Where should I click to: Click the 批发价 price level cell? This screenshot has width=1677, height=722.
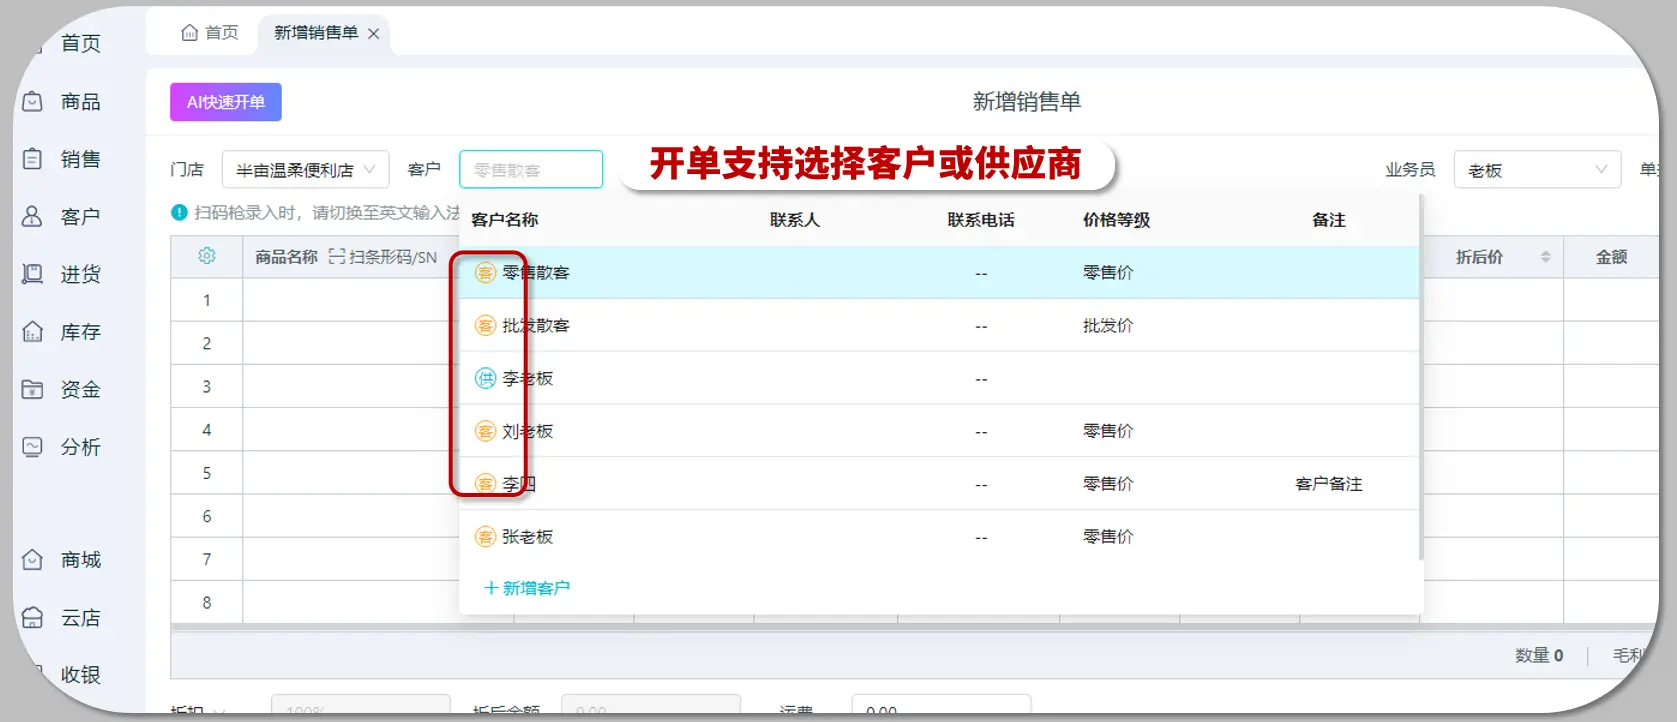(x=1108, y=325)
